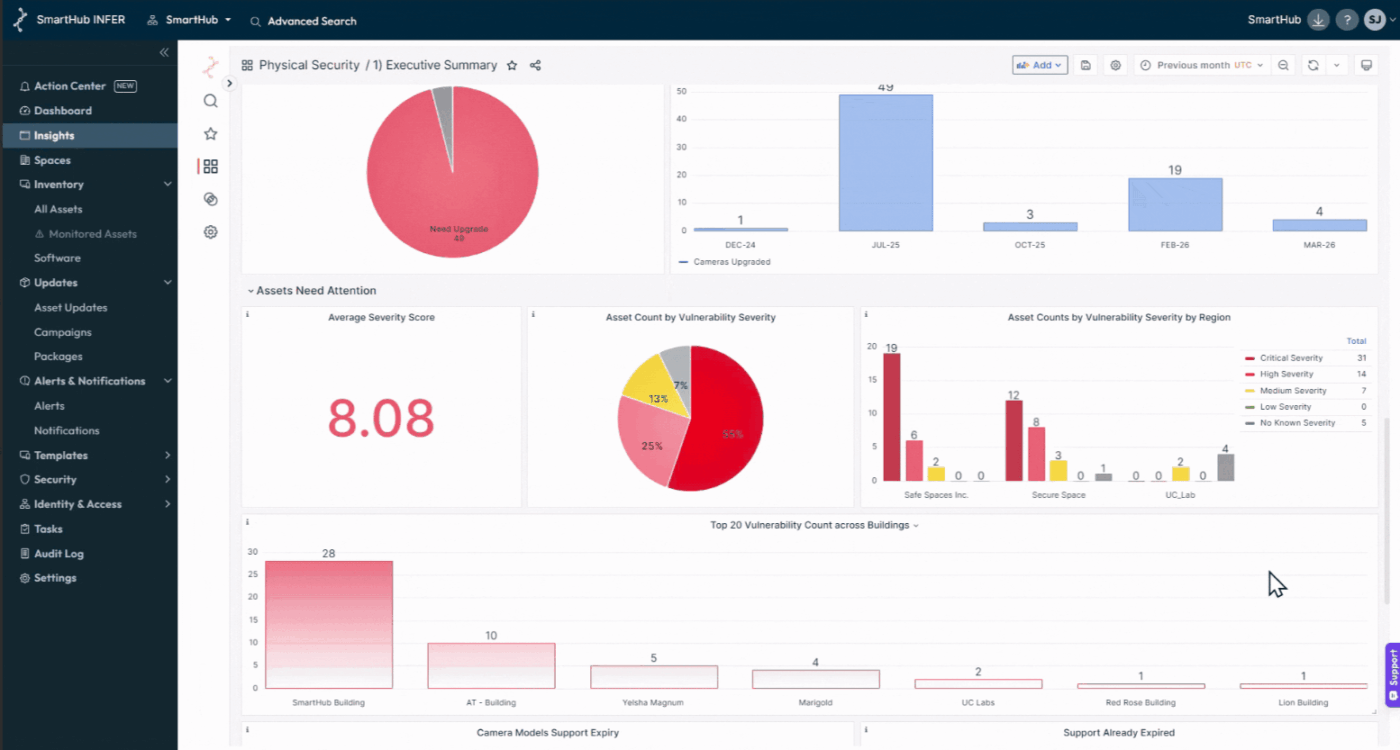
Task: Open the Support tab on the right edge
Action: [x=1392, y=676]
